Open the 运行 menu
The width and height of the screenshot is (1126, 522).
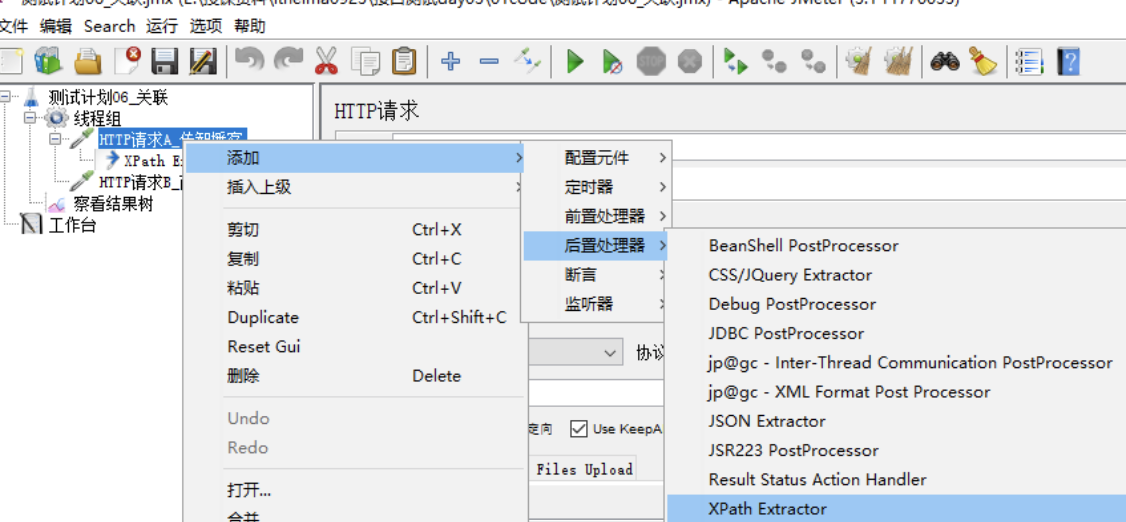pyautogui.click(x=162, y=26)
